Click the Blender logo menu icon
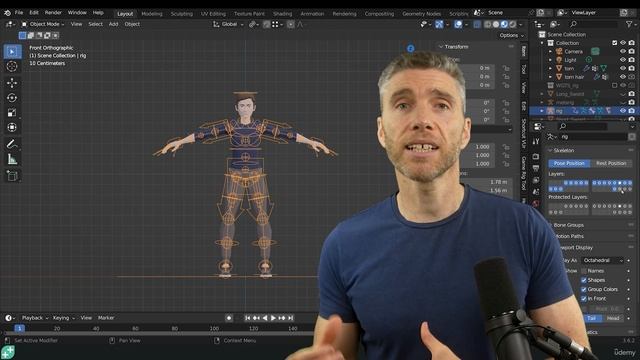 (x=7, y=13)
